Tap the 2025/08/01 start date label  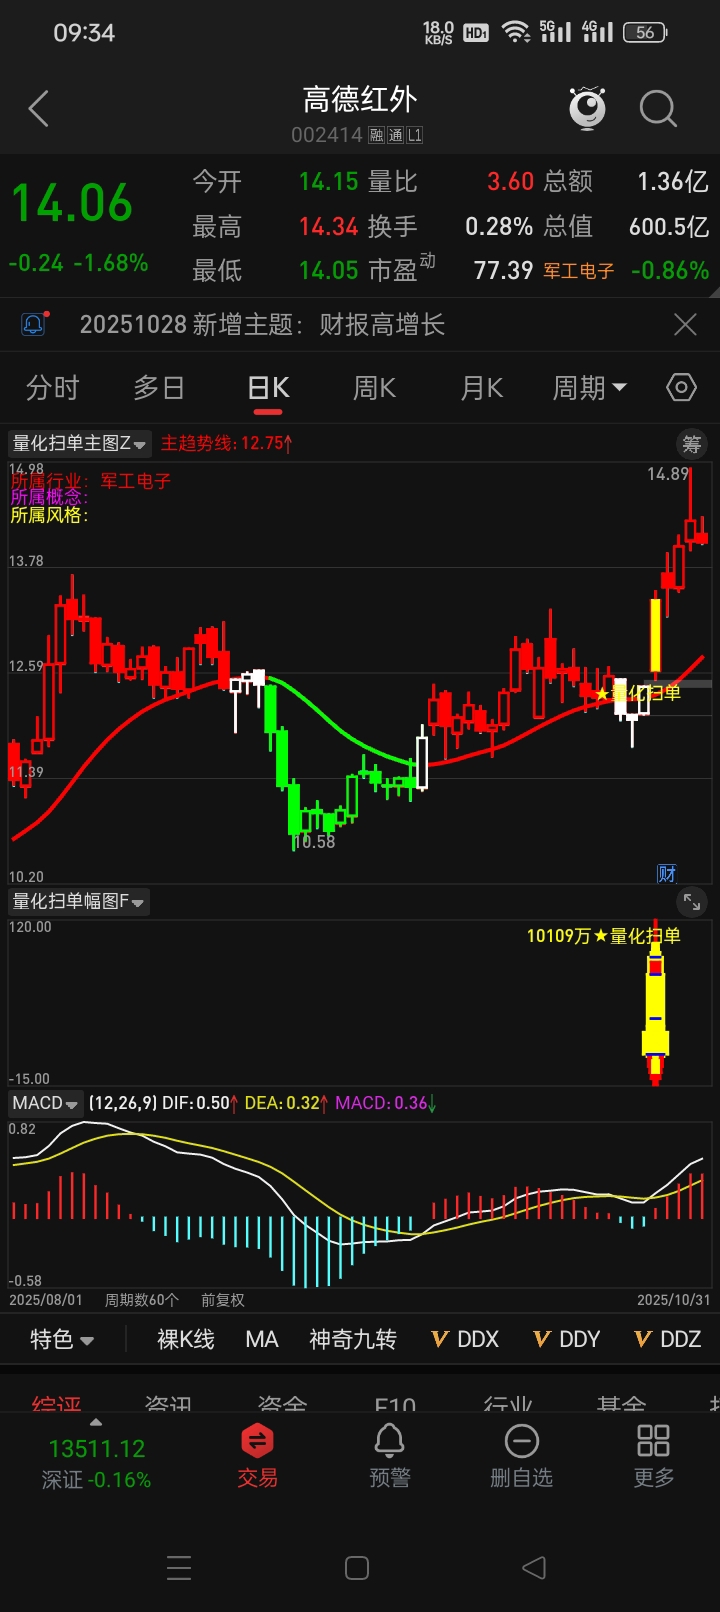(x=46, y=1300)
